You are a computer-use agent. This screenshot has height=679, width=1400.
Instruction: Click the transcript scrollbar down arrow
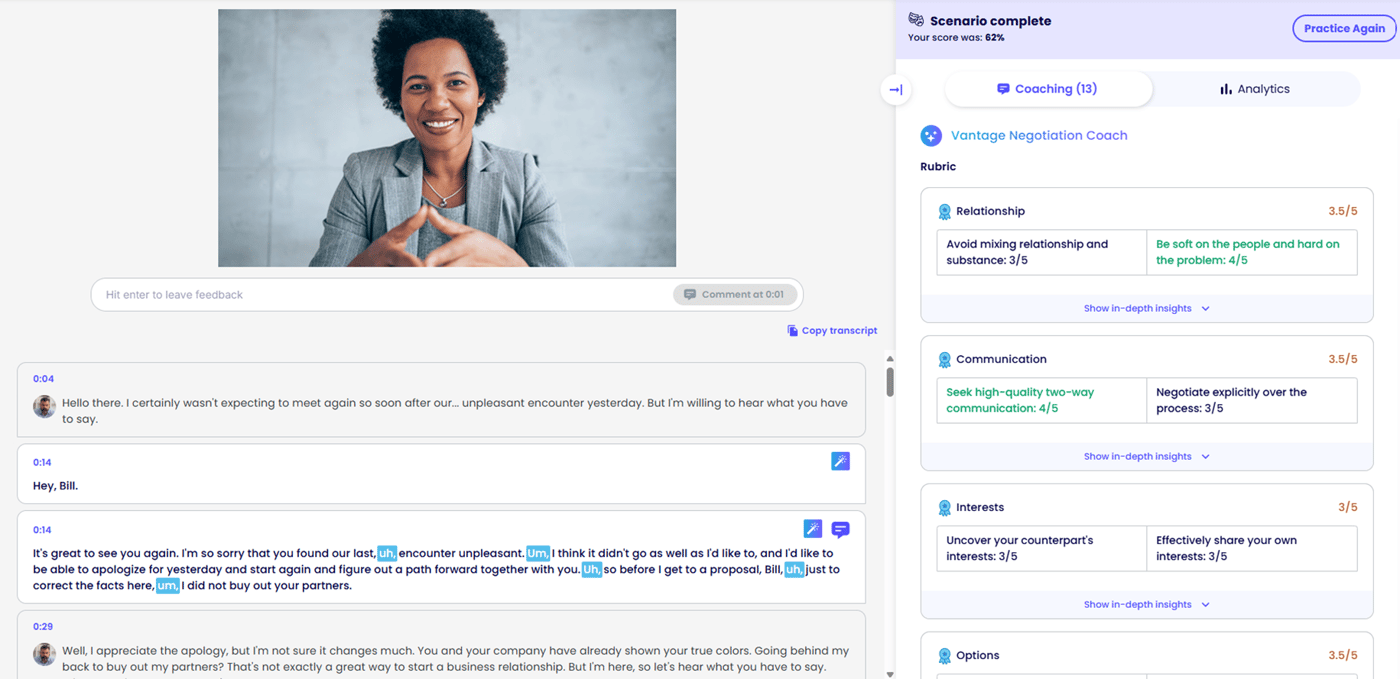coord(890,674)
